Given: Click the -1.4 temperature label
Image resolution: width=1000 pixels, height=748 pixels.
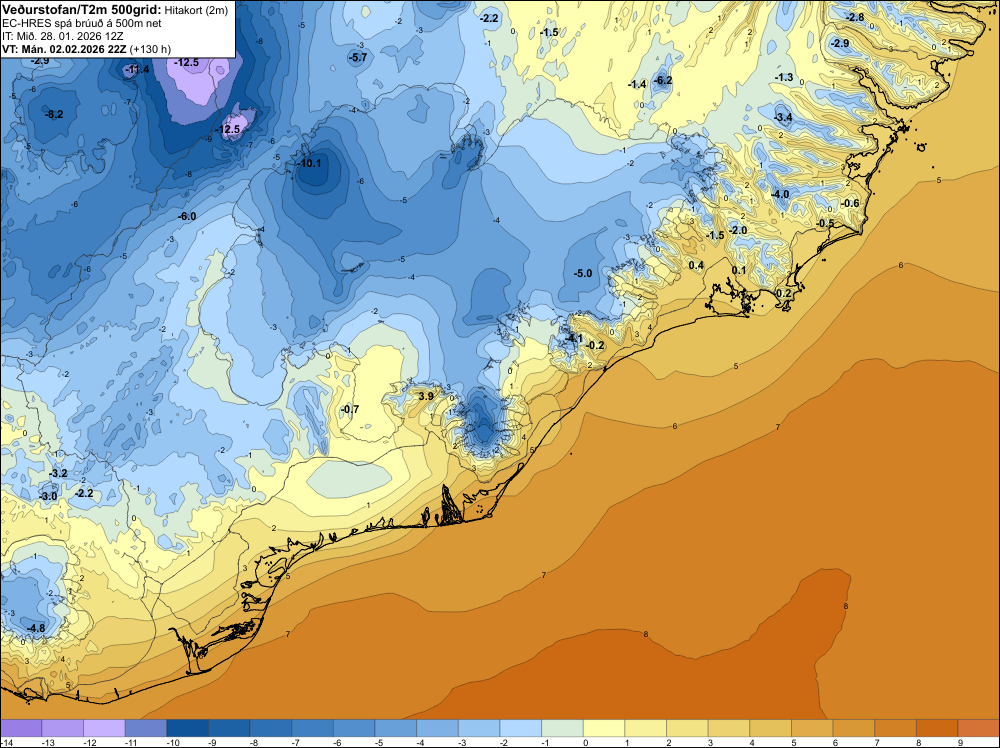Looking at the screenshot, I should (x=637, y=84).
